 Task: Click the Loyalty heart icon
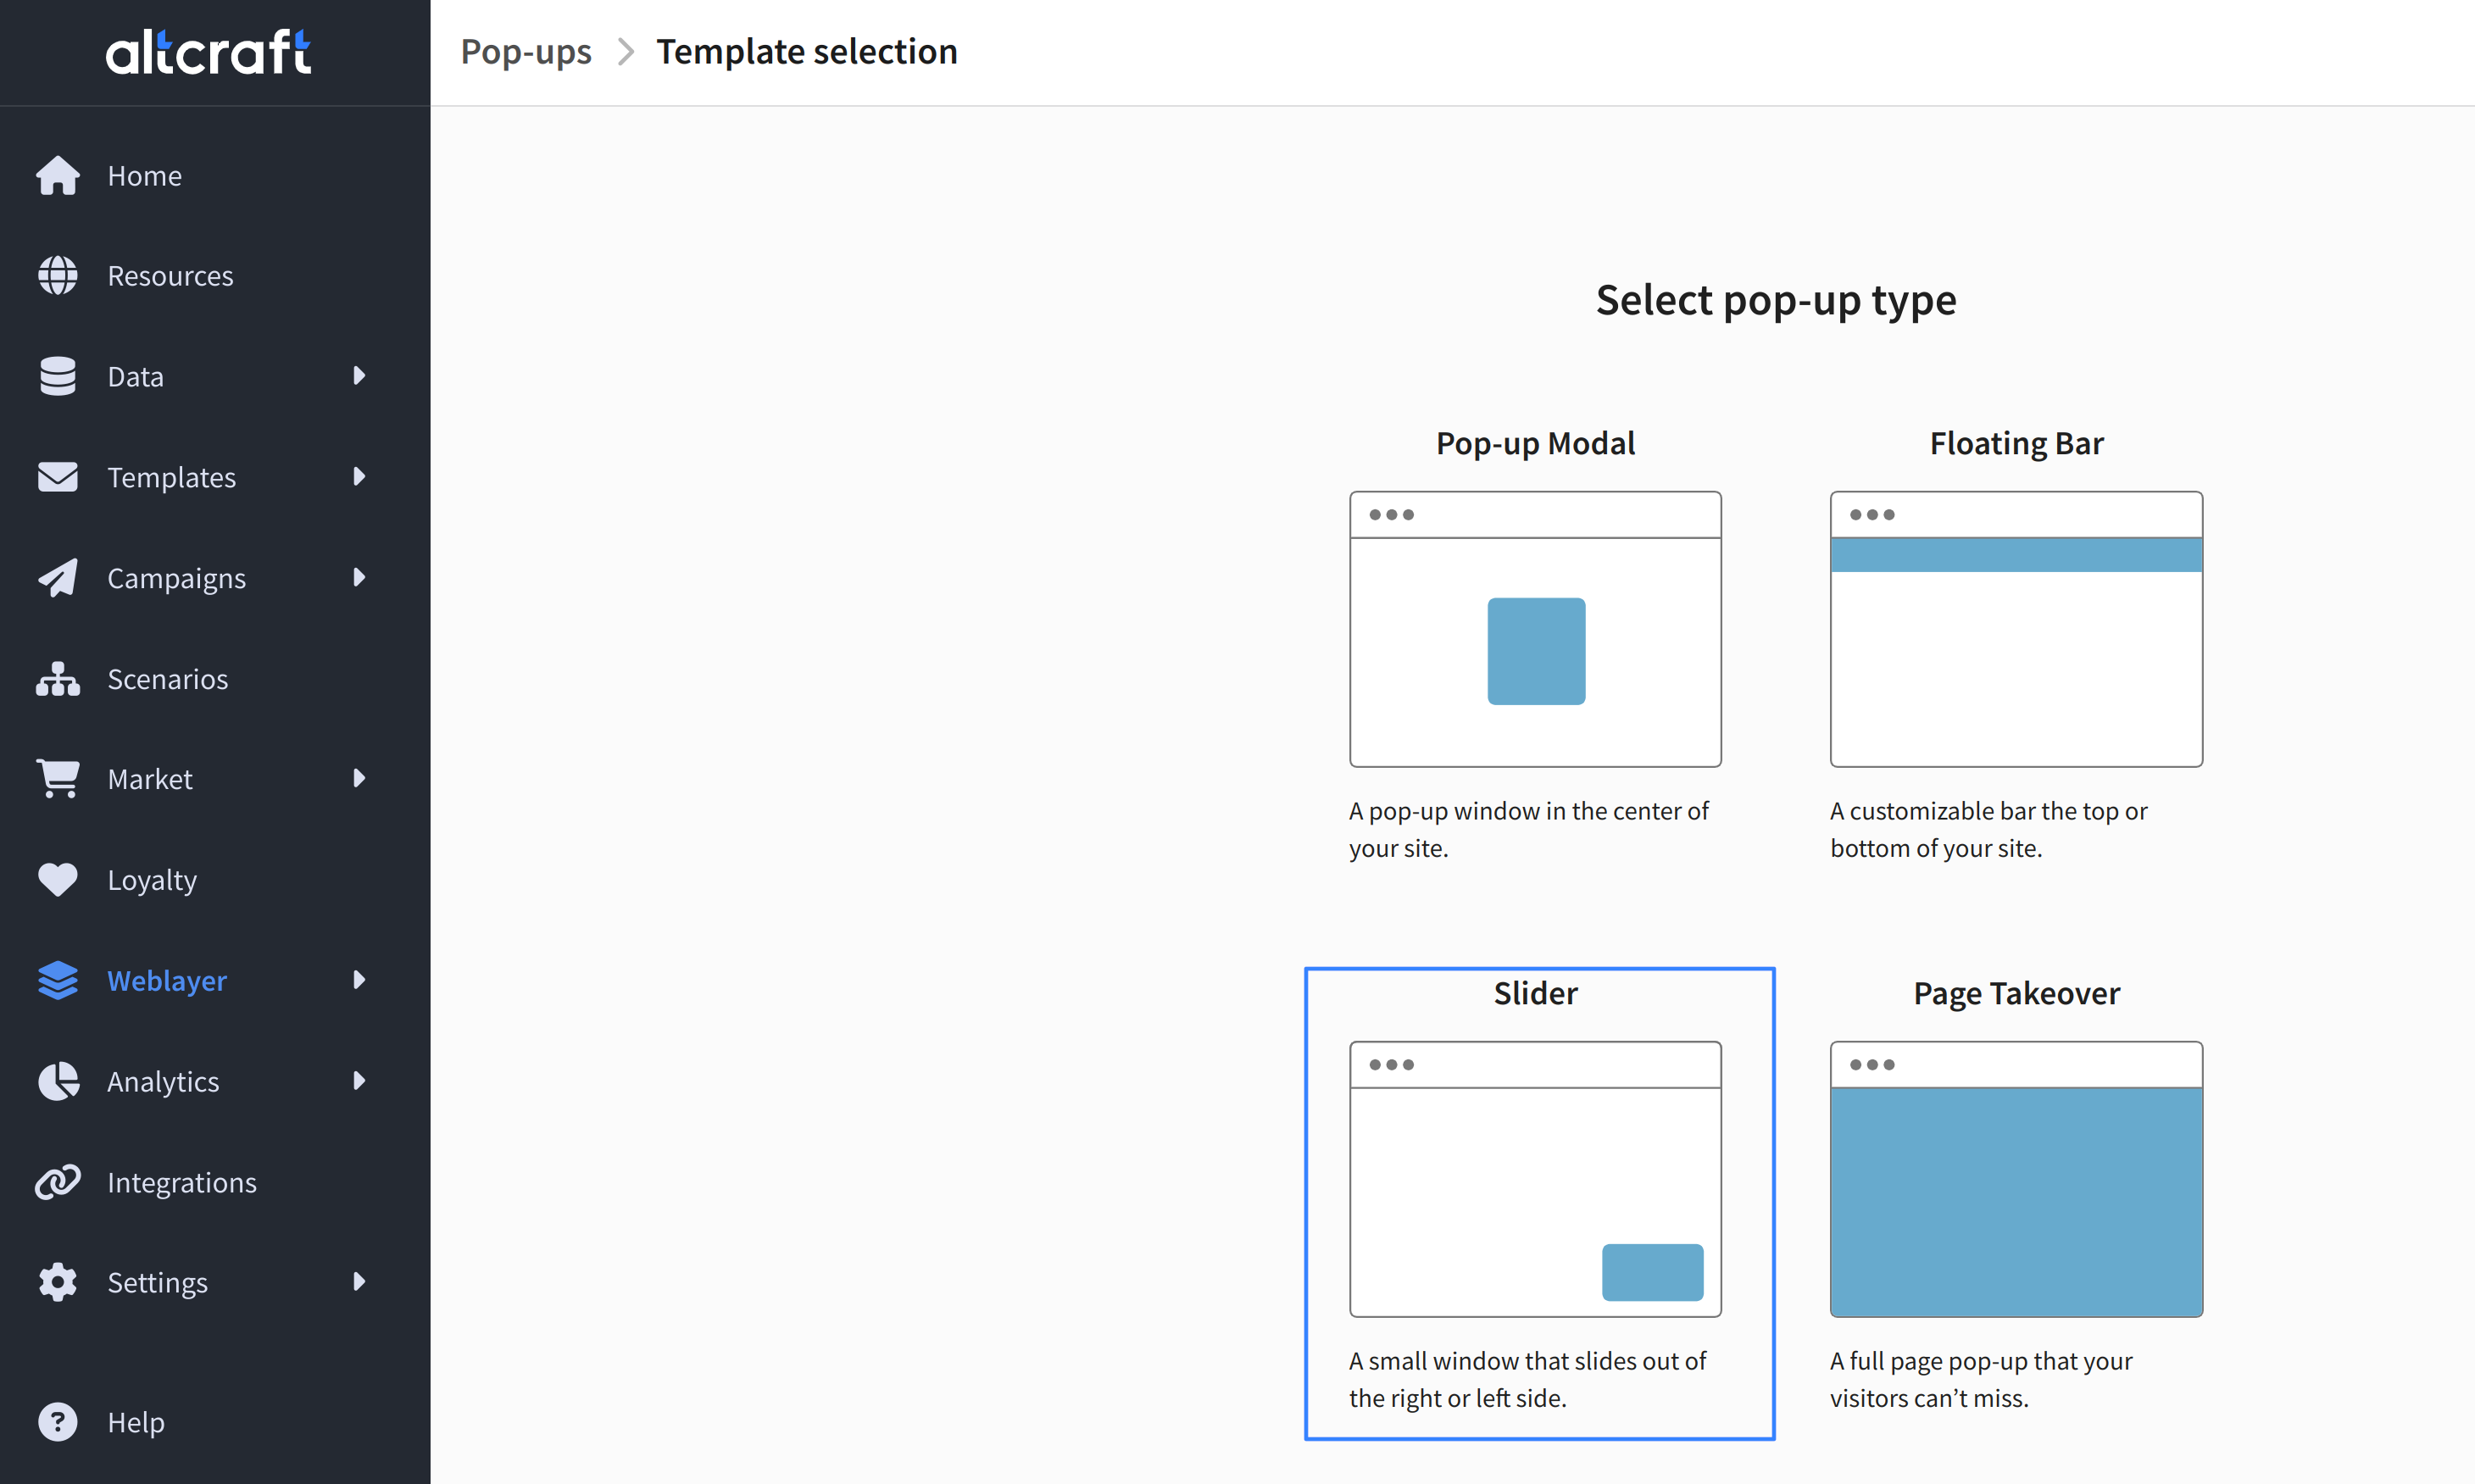[x=58, y=880]
